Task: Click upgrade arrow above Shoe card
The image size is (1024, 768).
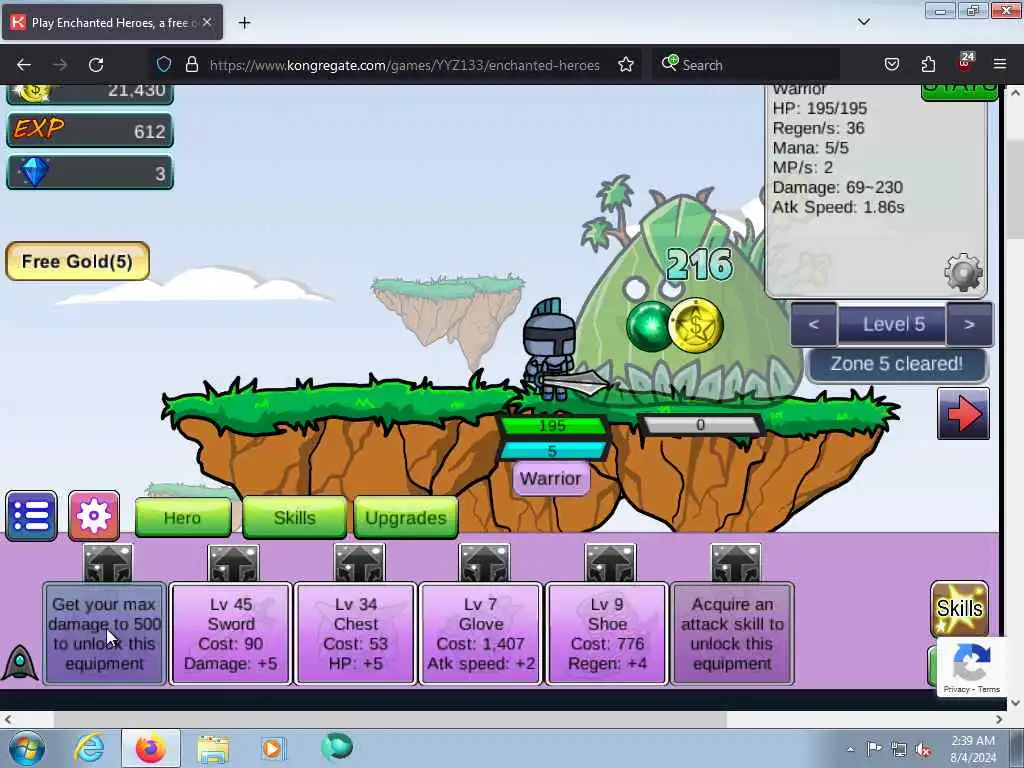Action: point(610,563)
